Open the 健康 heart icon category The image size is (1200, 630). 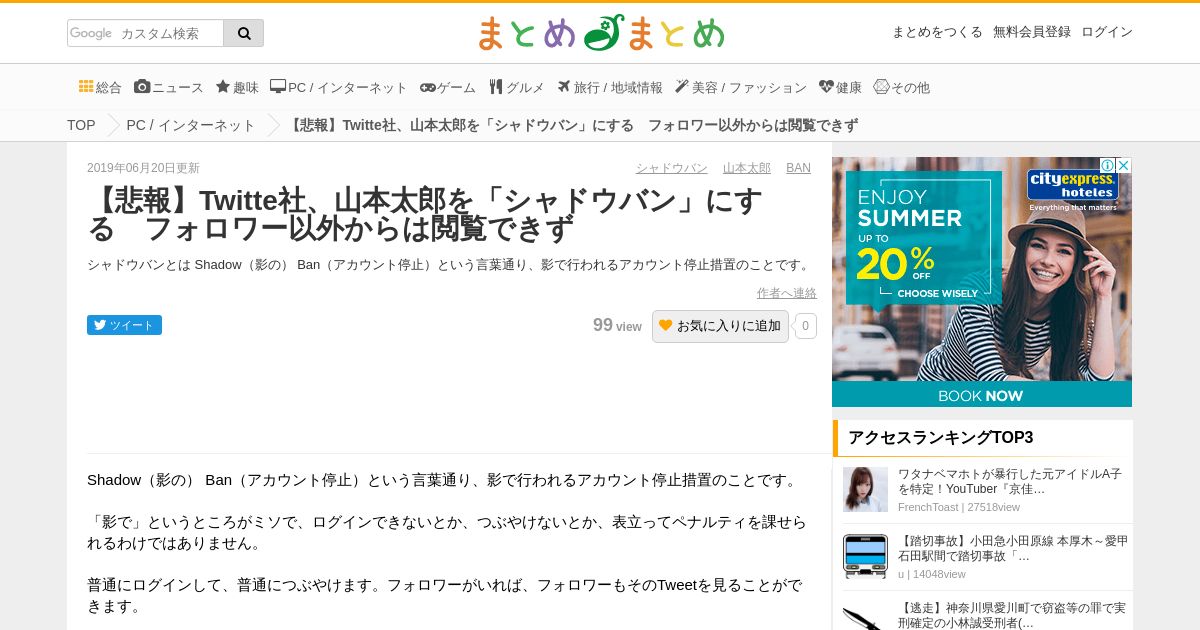click(840, 87)
